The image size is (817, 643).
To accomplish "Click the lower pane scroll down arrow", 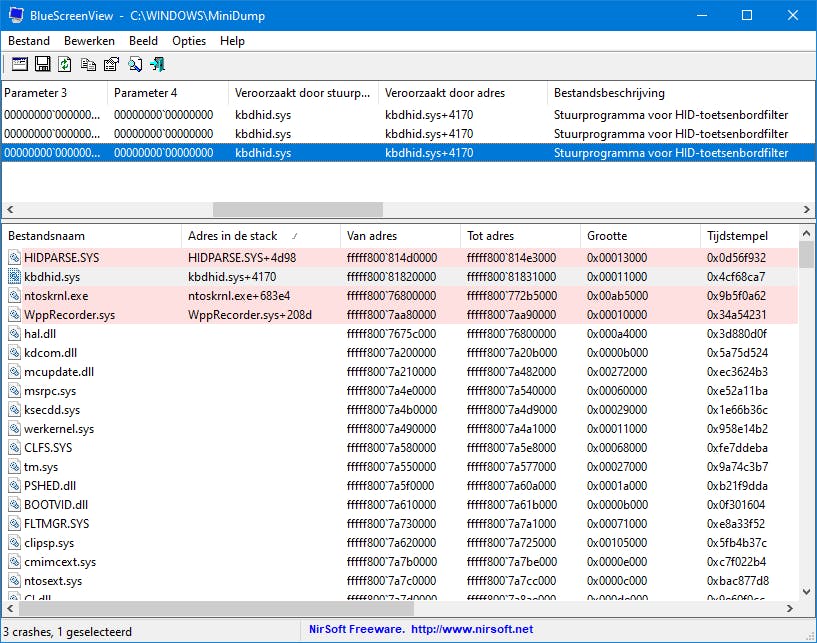I will click(807, 592).
